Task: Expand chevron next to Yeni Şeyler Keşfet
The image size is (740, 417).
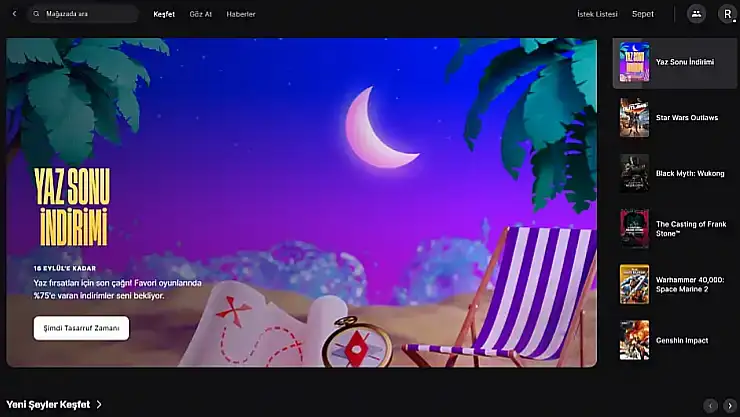Action: click(x=99, y=404)
